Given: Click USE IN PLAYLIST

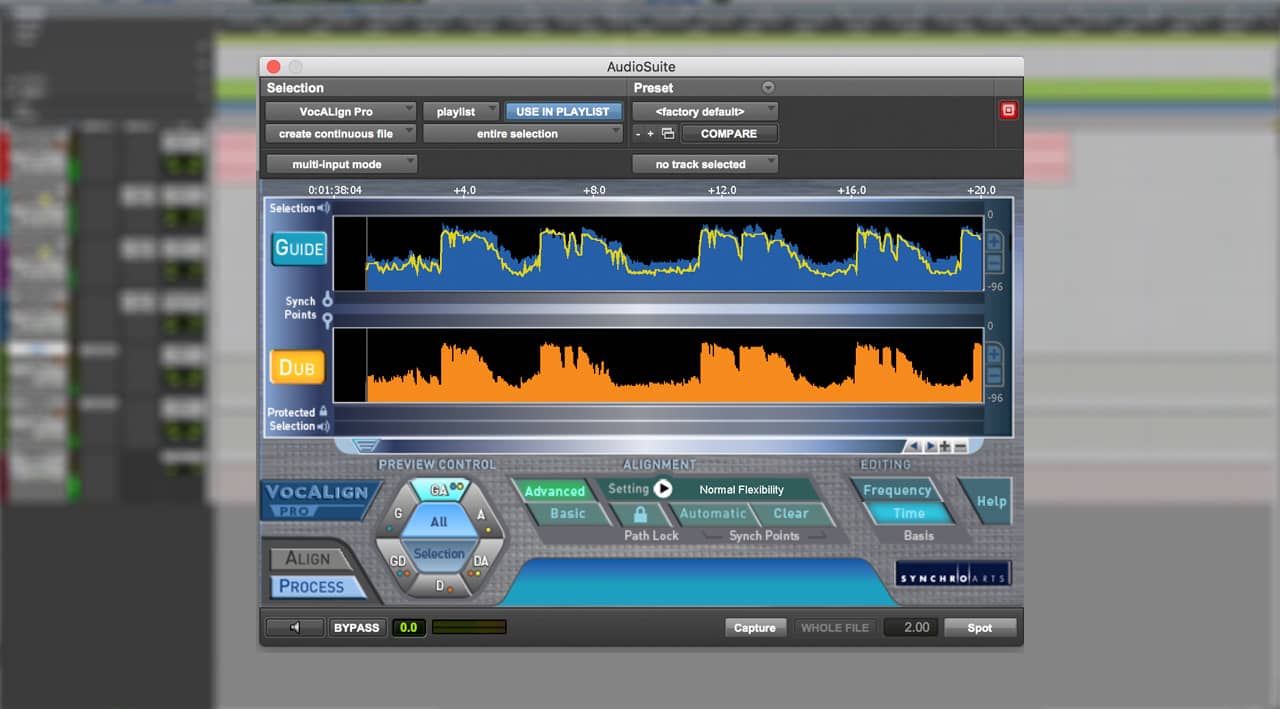Looking at the screenshot, I should (x=564, y=111).
